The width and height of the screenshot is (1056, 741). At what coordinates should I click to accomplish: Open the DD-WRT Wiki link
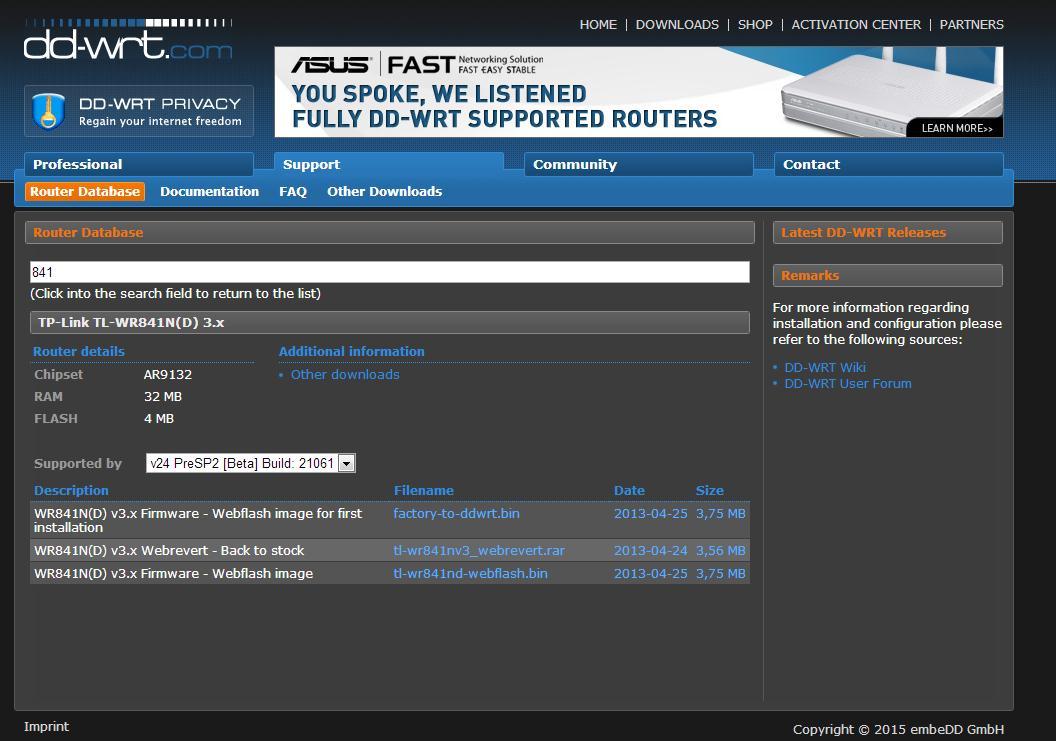825,367
